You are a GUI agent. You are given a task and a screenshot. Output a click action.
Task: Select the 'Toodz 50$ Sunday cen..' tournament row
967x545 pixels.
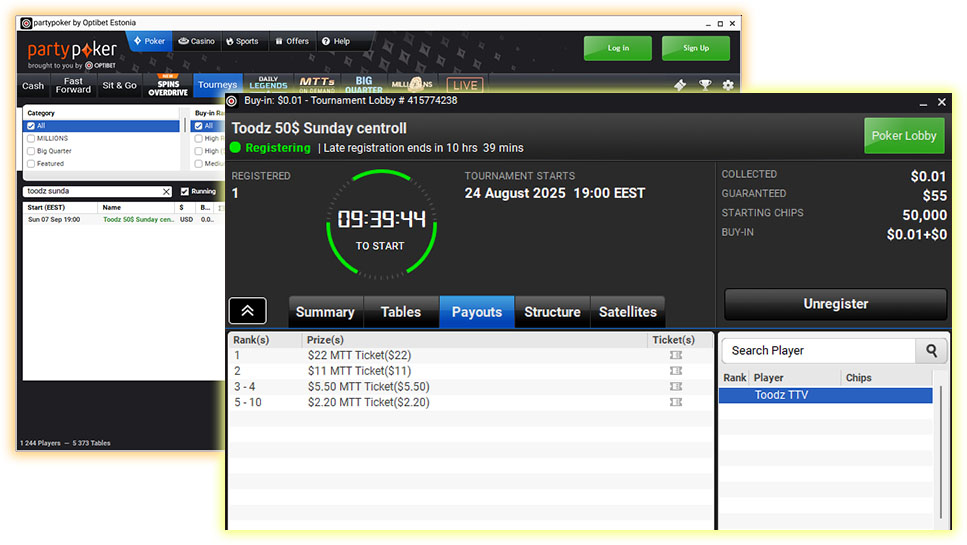click(x=123, y=219)
